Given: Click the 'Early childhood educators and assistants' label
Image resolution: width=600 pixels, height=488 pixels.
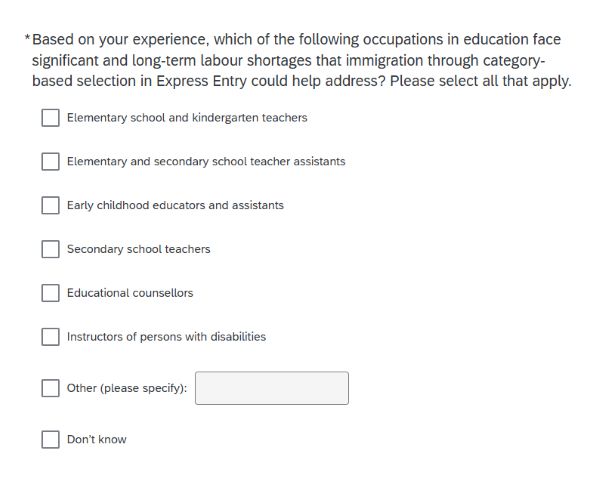Looking at the screenshot, I should tap(175, 205).
